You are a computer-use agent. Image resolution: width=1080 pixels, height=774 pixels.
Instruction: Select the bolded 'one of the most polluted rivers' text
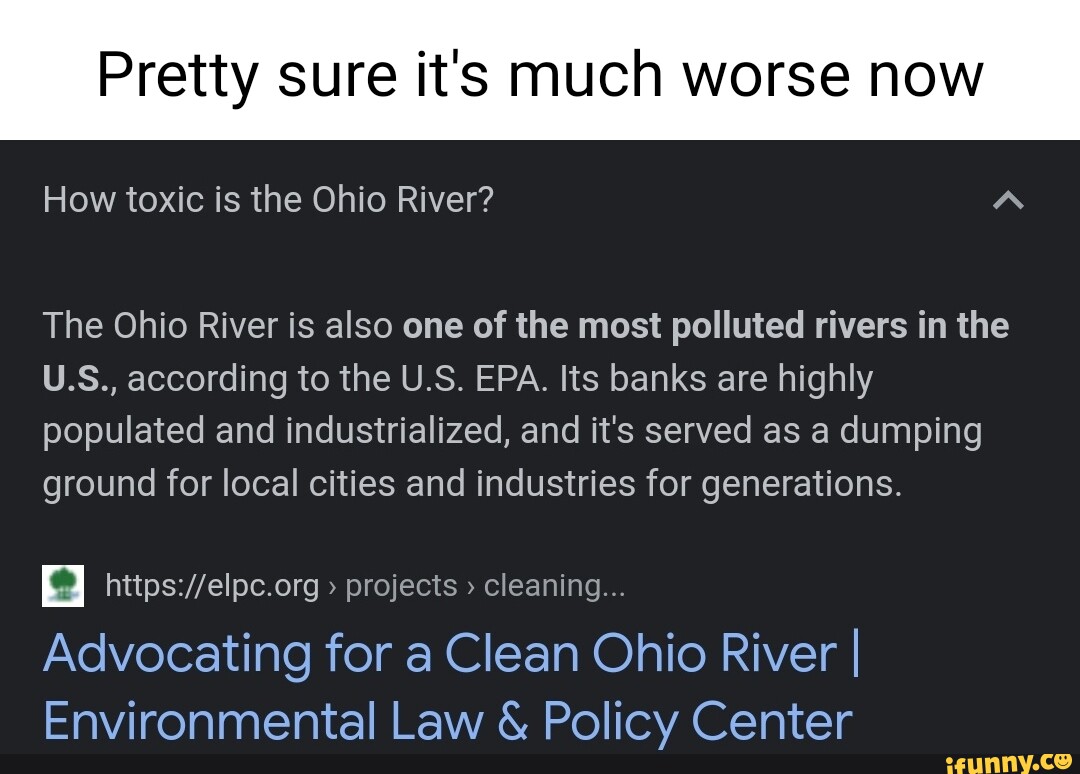pyautogui.click(x=704, y=324)
